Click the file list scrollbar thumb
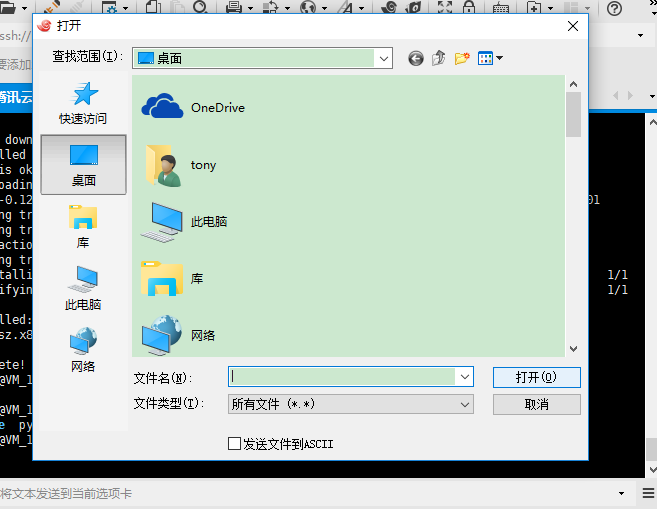The width and height of the screenshot is (657, 509). 573,114
